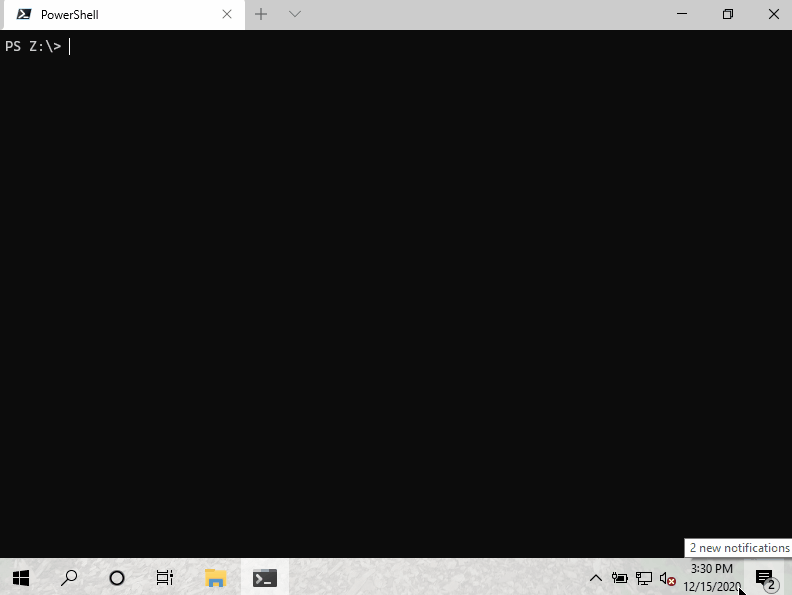
Task: Close the PowerShell tab
Action: tap(227, 15)
